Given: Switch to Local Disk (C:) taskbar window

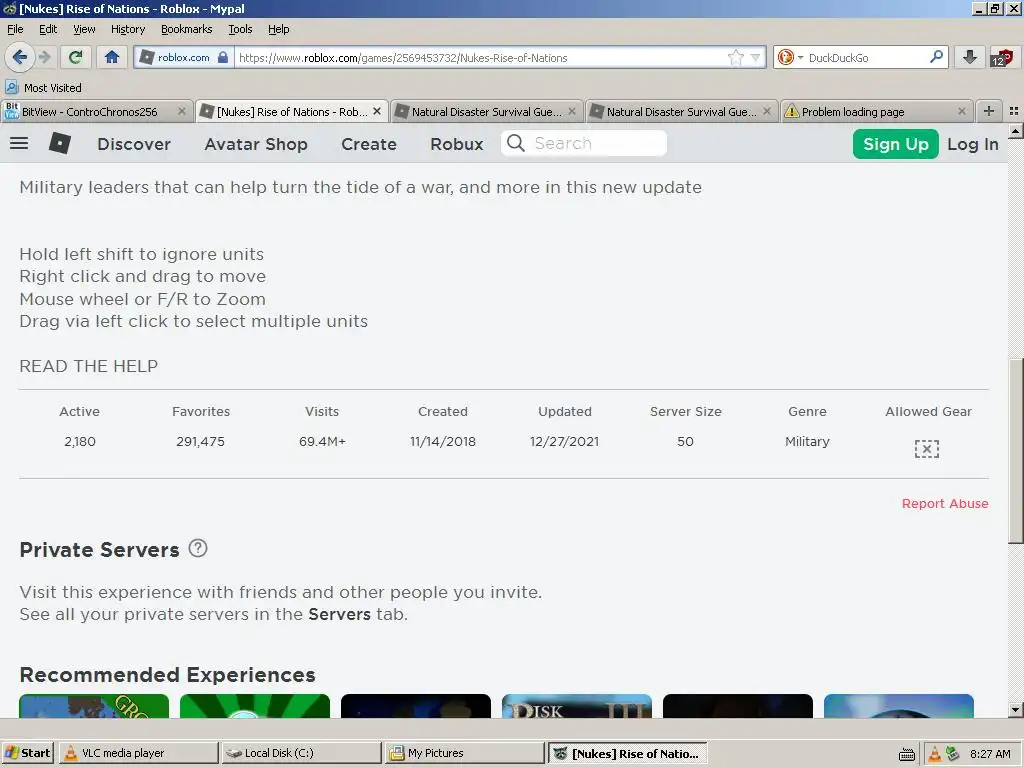Looking at the screenshot, I should pos(301,753).
